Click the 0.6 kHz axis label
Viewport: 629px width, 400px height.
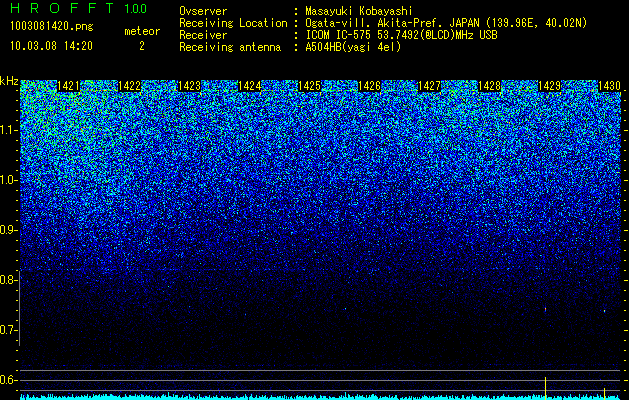7,380
